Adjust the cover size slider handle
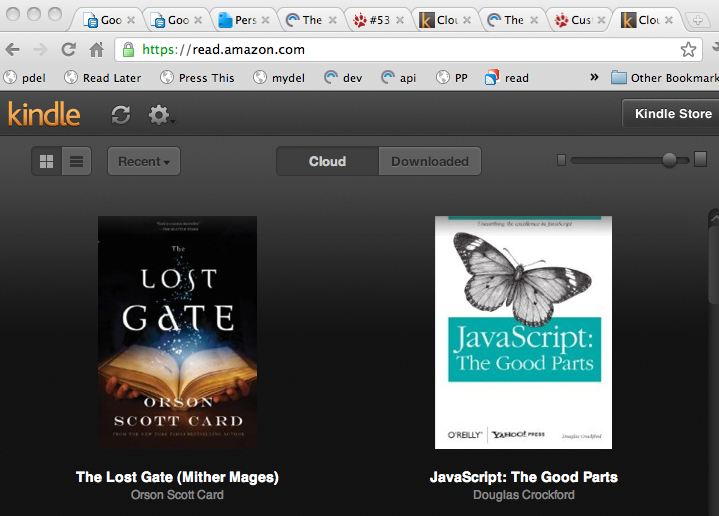This screenshot has height=516, width=719. 669,160
